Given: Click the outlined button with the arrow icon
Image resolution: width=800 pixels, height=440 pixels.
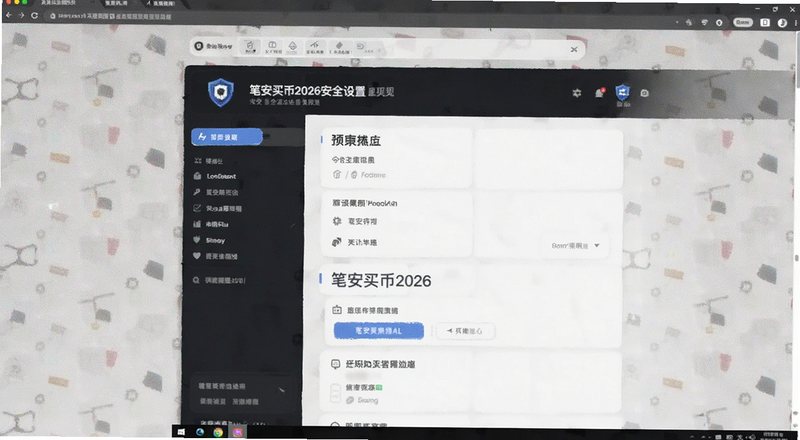Looking at the screenshot, I should point(465,331).
